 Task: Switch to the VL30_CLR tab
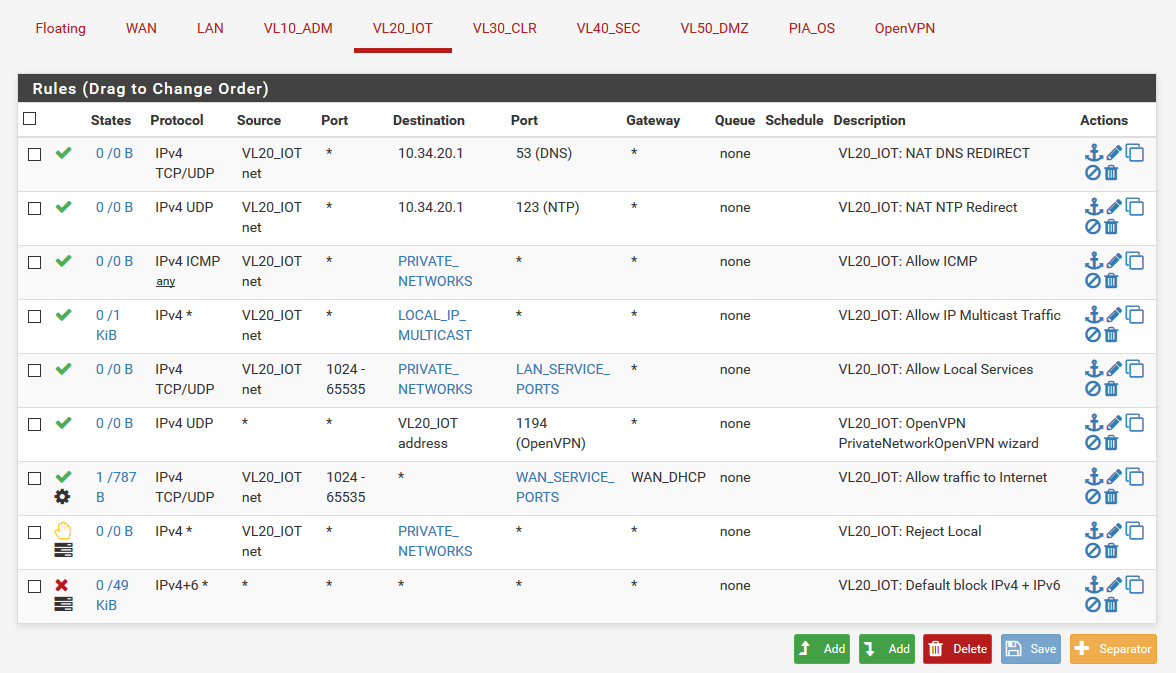[x=504, y=28]
